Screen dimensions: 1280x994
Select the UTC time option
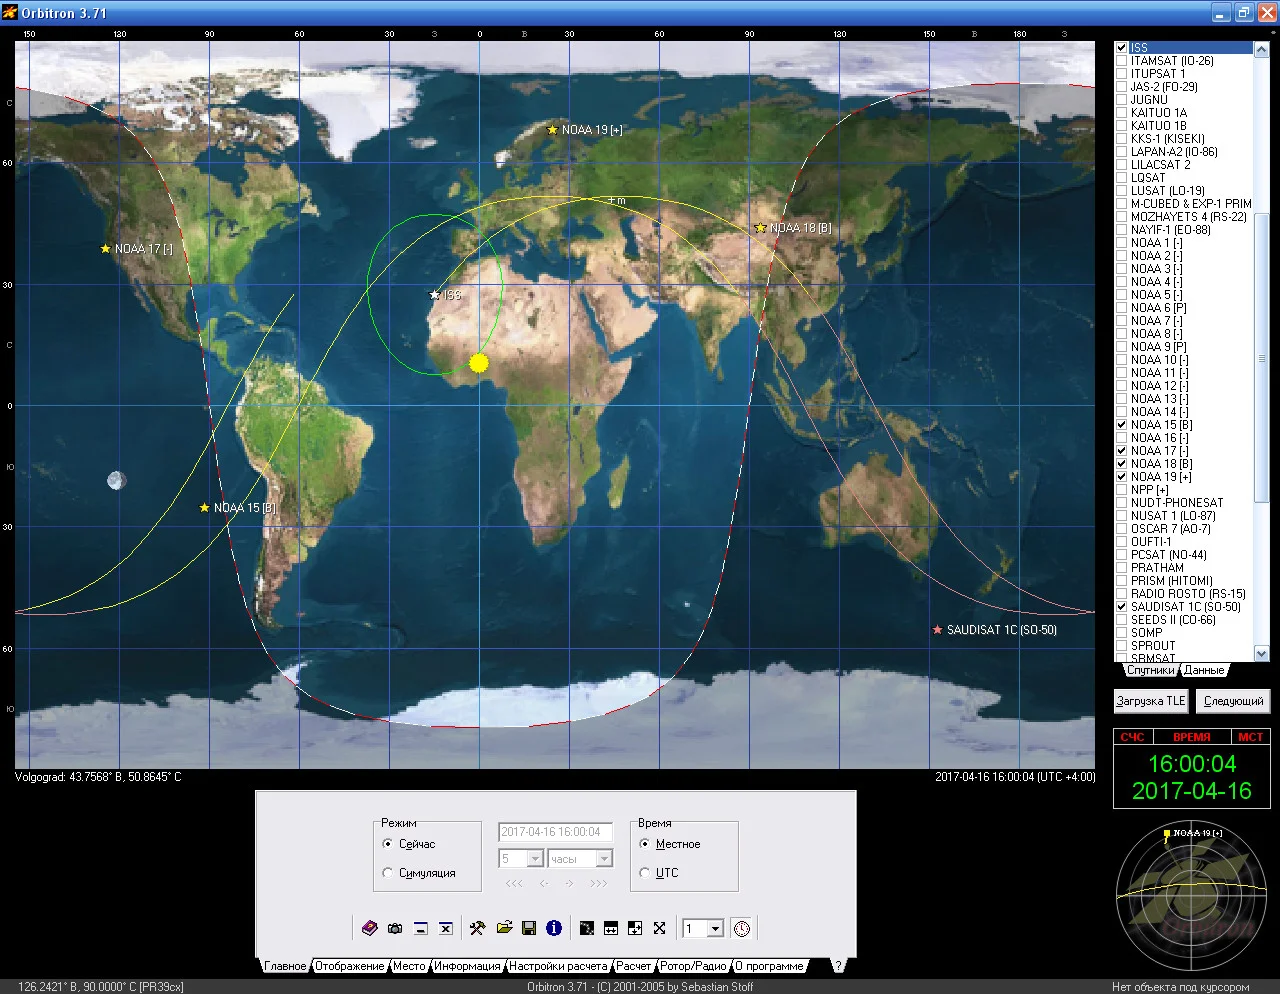pos(645,873)
